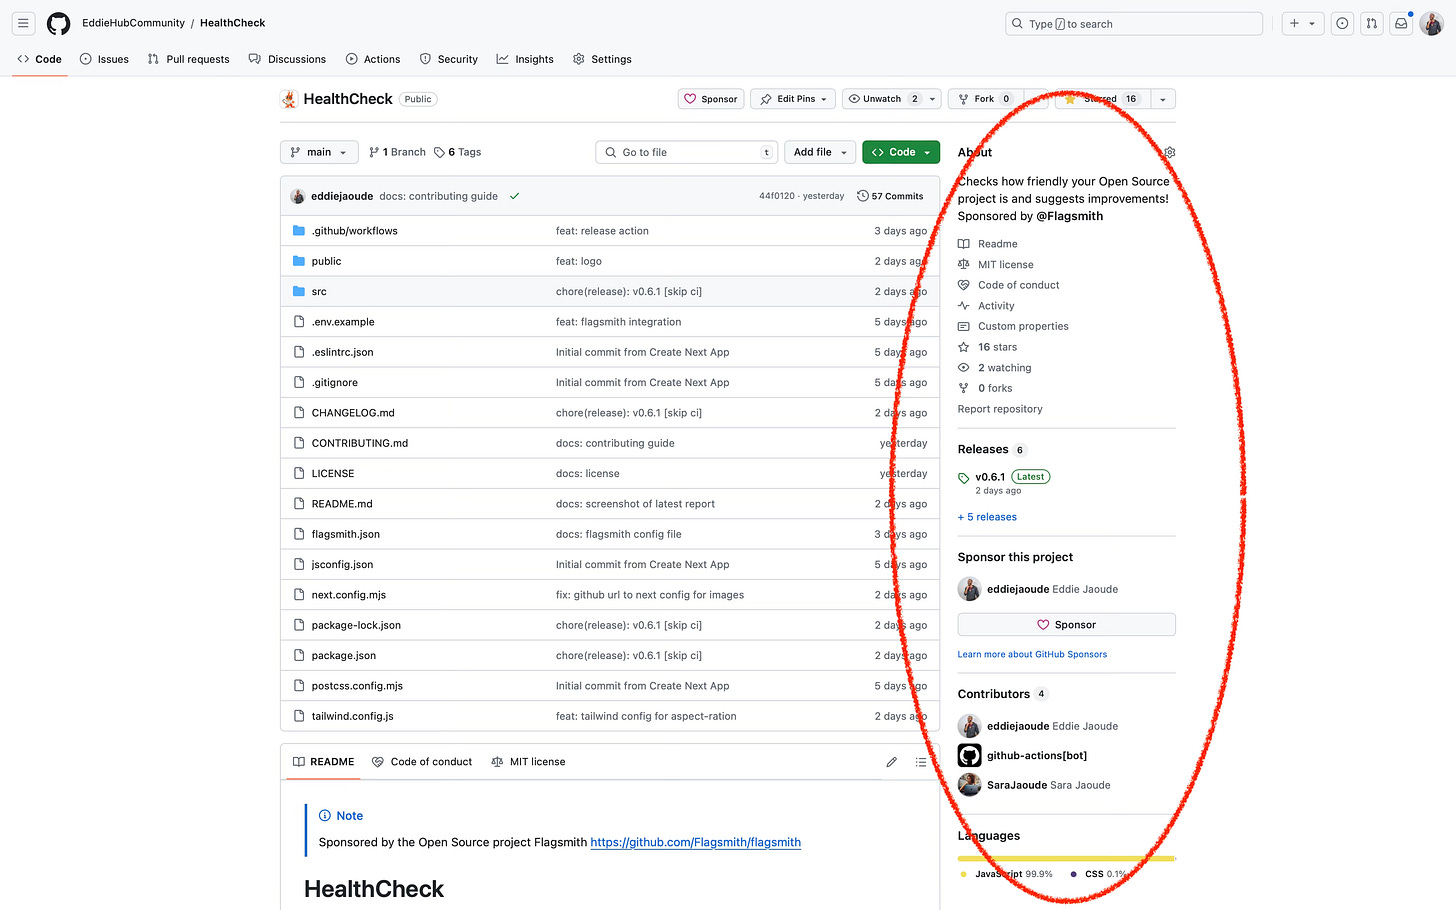Expand the Add file dropdown
The width and height of the screenshot is (1456, 910).
pyautogui.click(x=820, y=152)
